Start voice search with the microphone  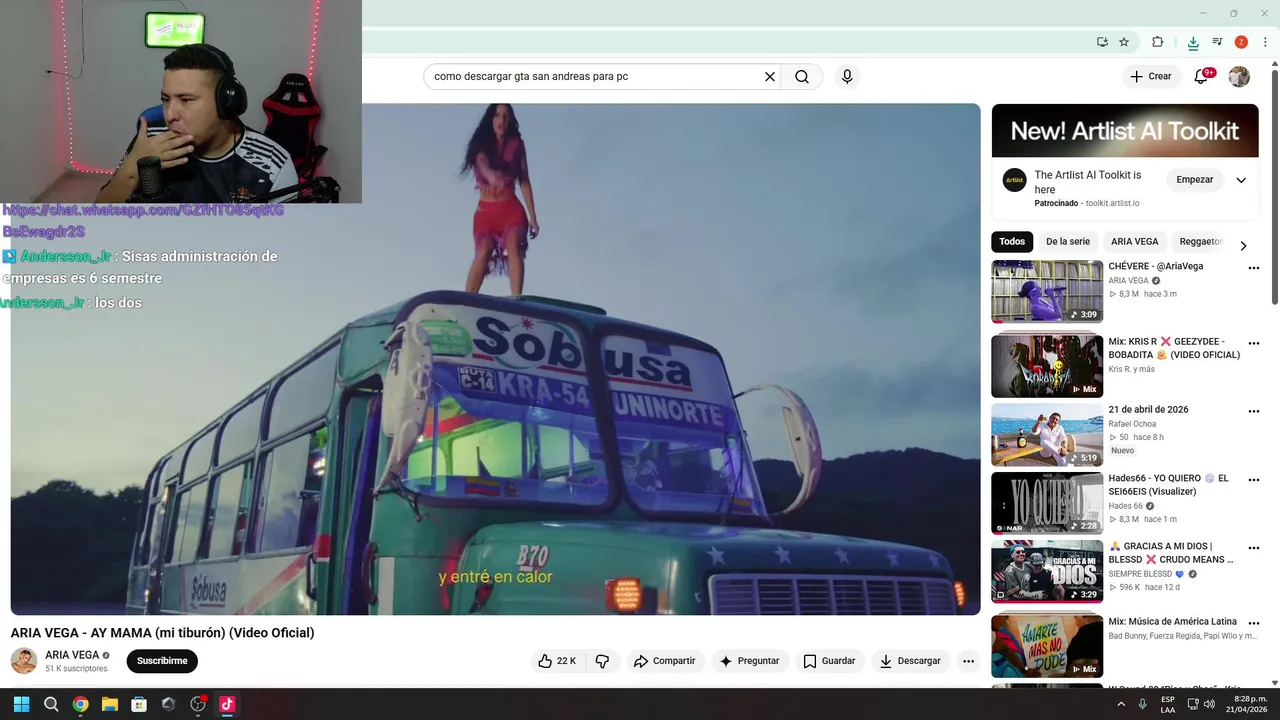(847, 77)
